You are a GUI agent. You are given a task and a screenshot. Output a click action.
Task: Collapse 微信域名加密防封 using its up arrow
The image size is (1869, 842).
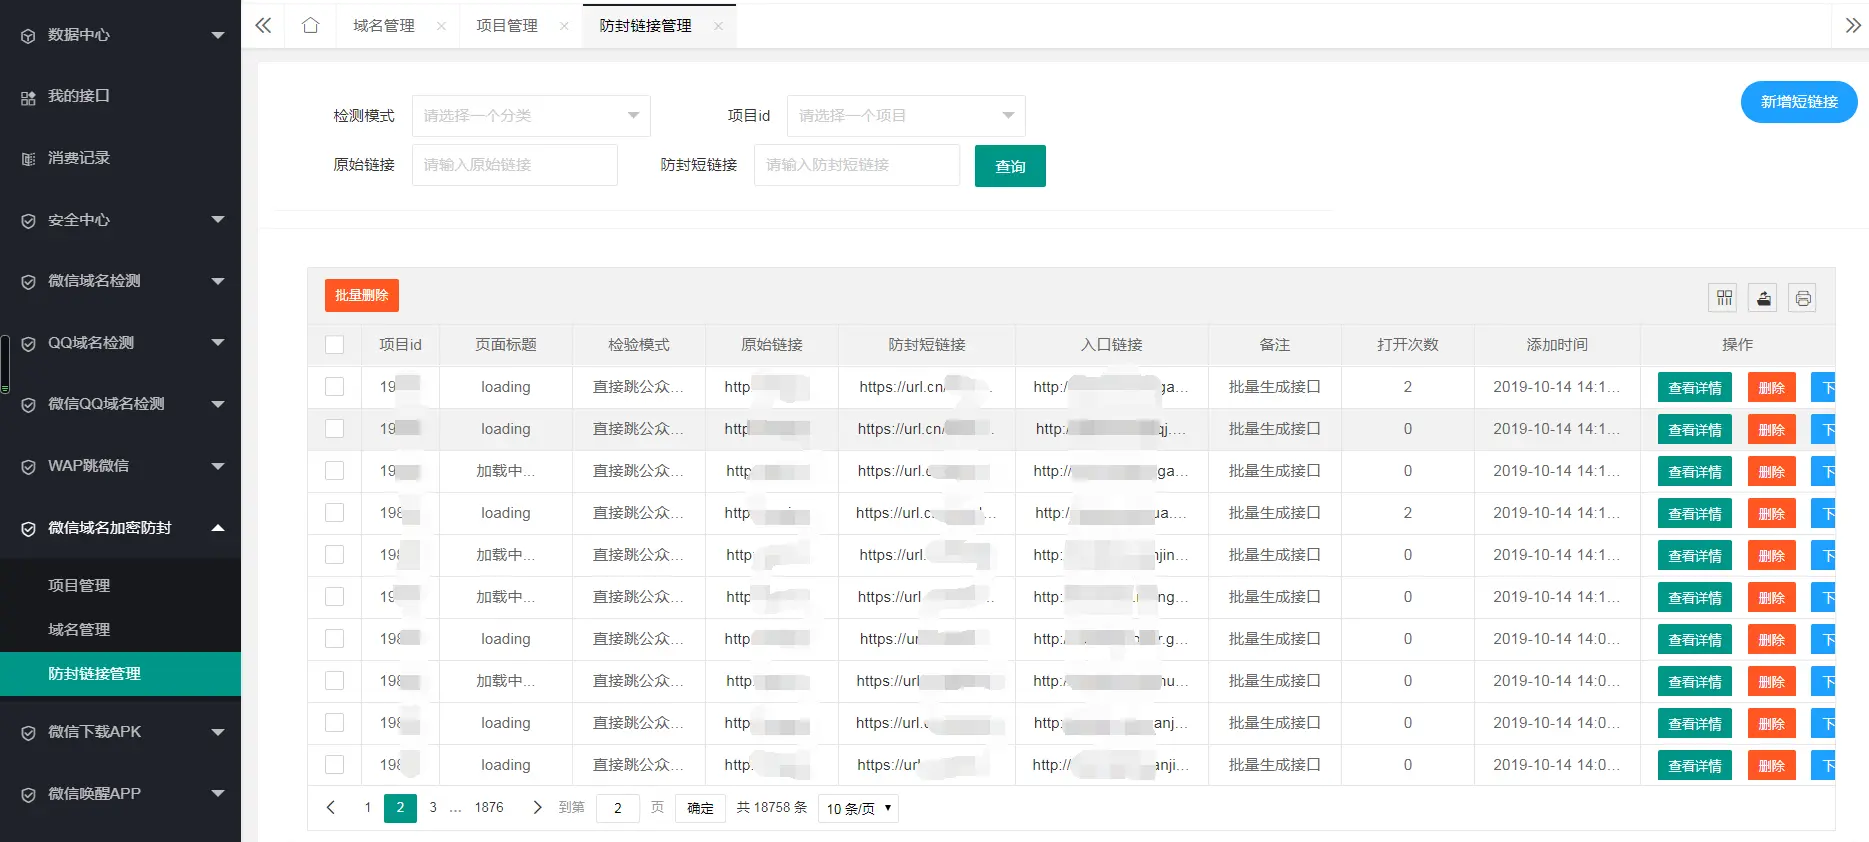pyautogui.click(x=218, y=527)
